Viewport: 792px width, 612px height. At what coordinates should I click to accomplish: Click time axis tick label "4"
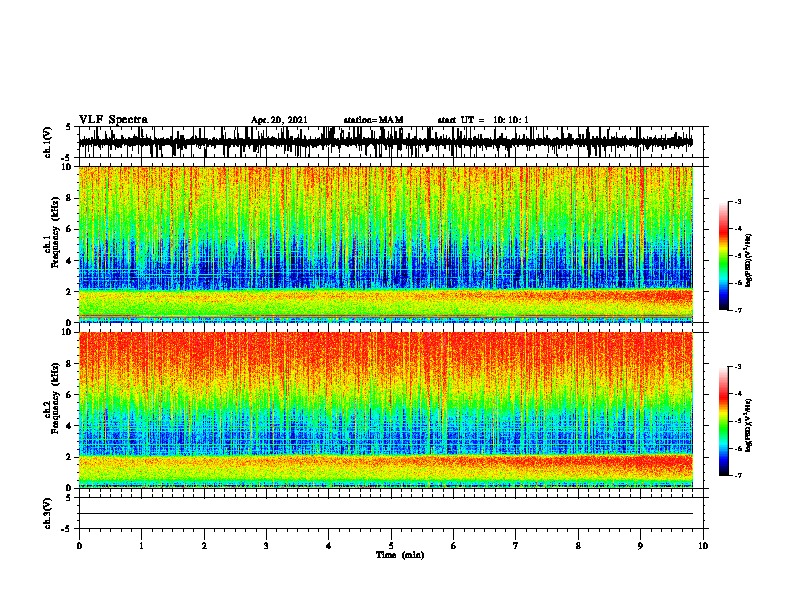(x=328, y=546)
